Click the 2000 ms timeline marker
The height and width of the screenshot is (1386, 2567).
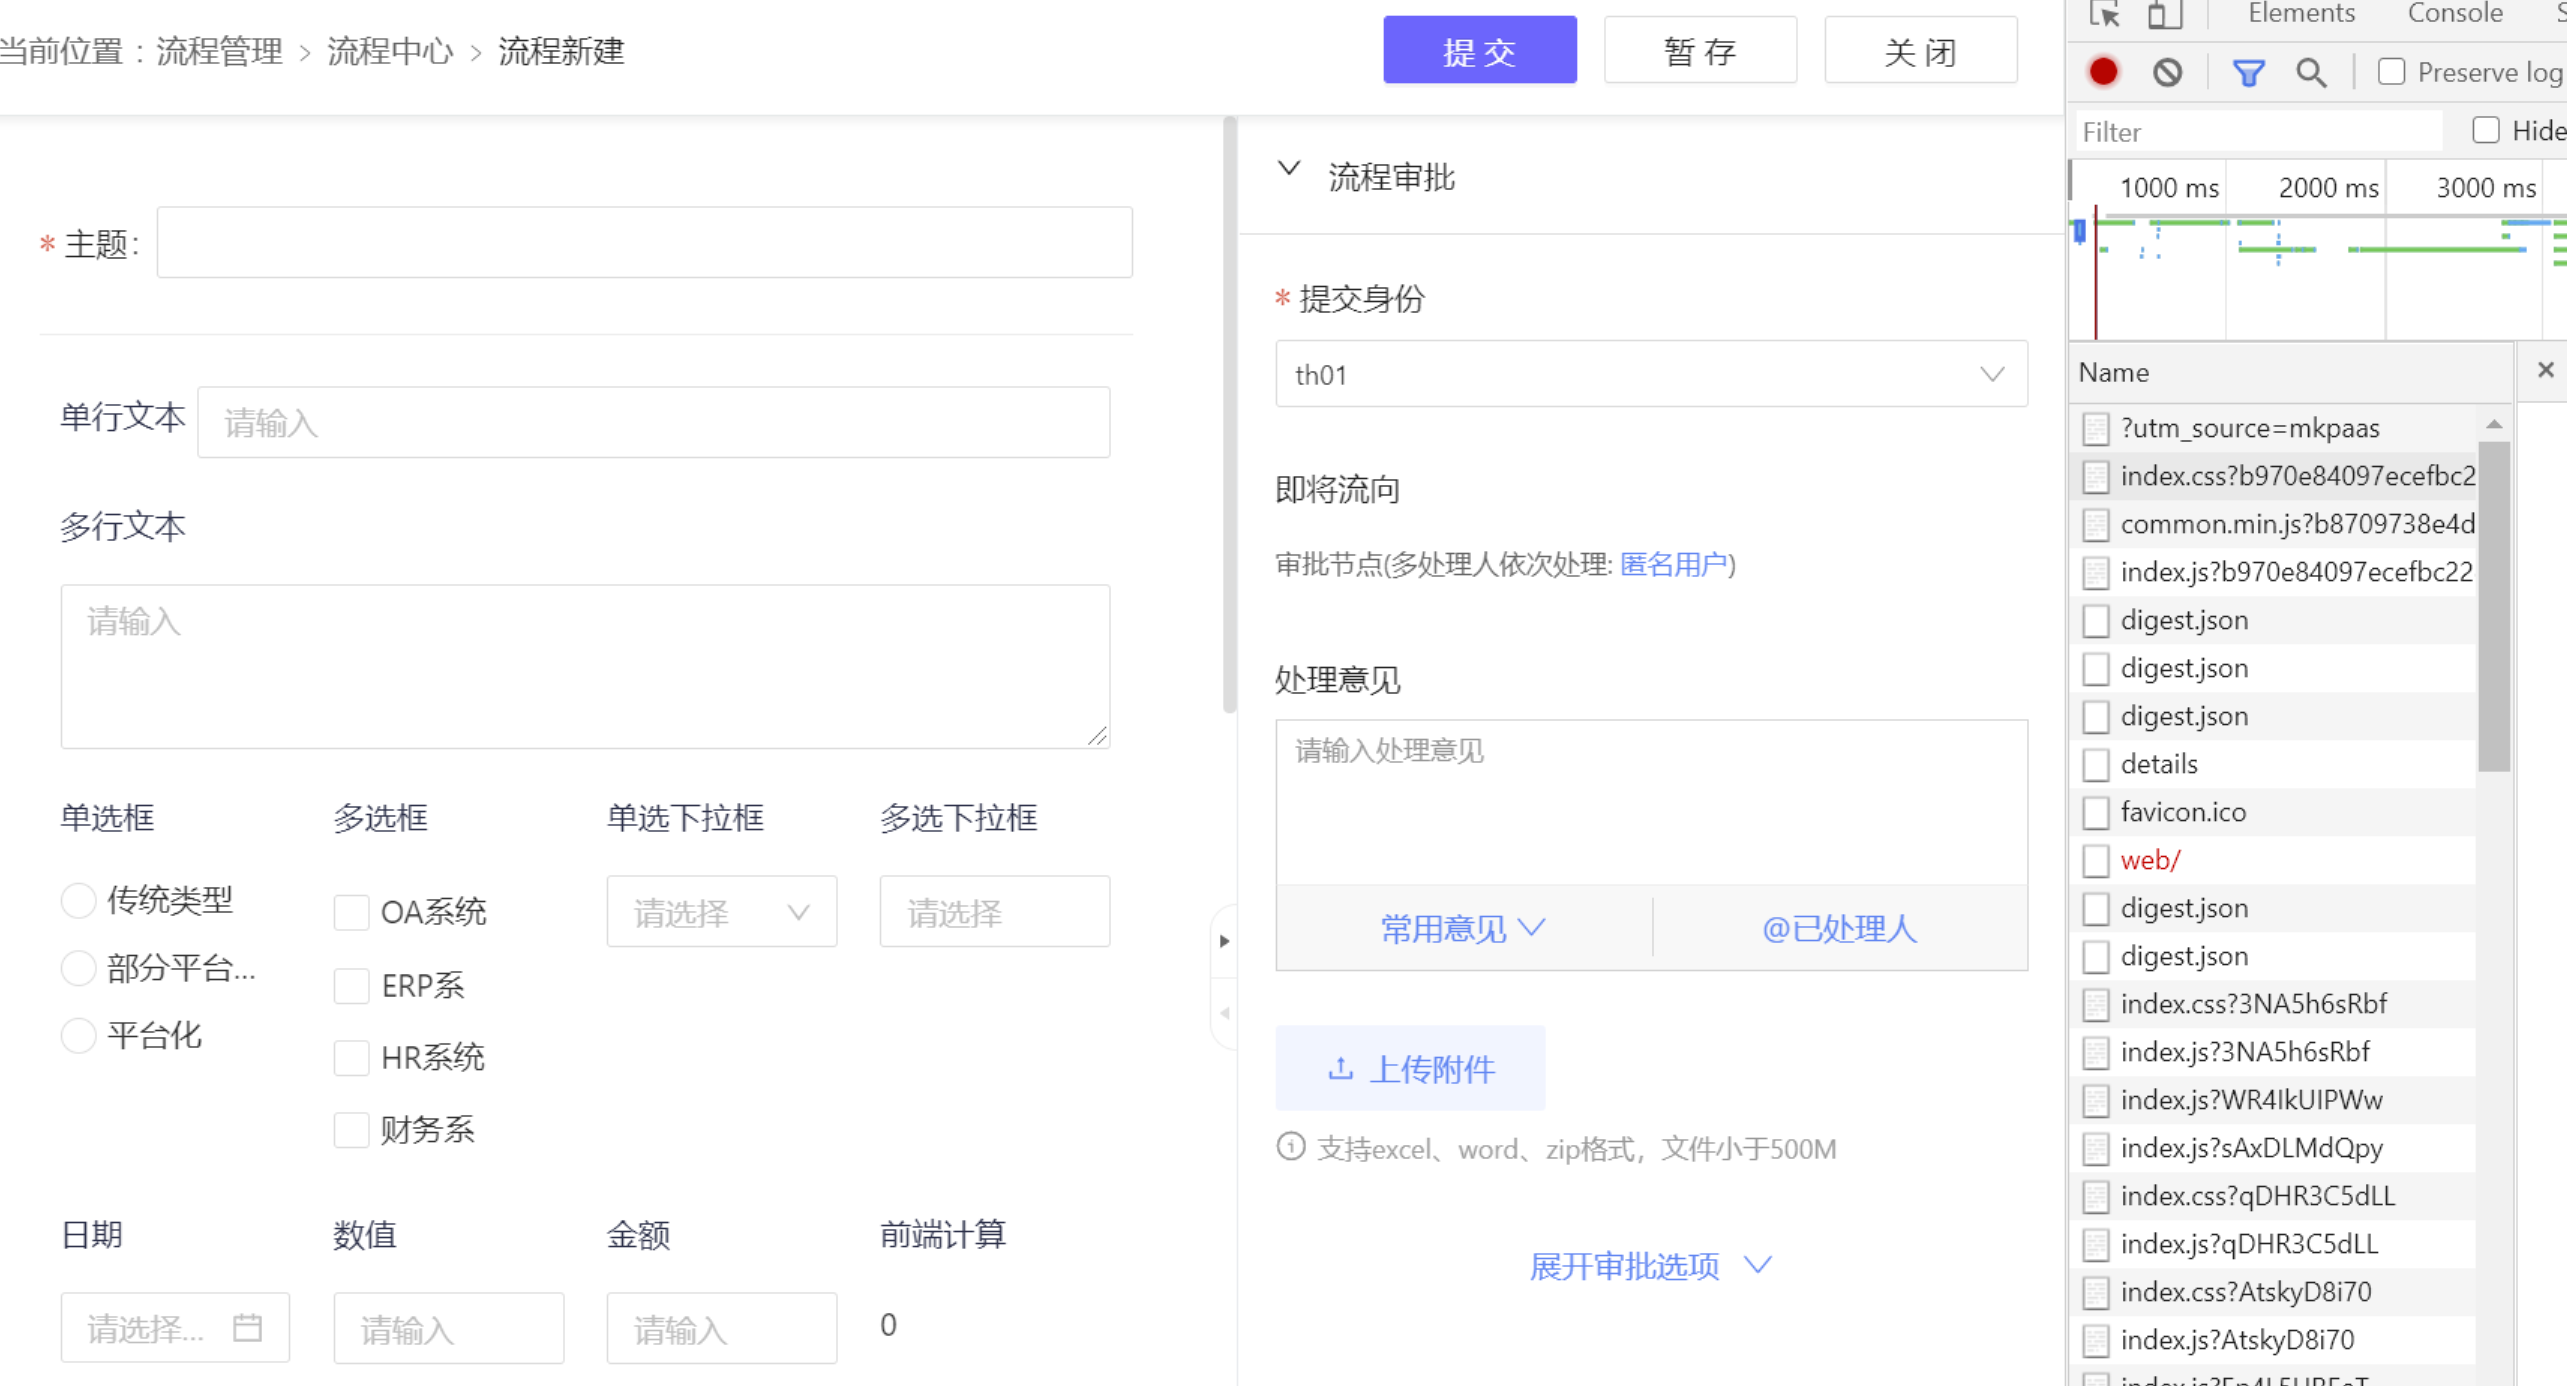click(x=2327, y=188)
